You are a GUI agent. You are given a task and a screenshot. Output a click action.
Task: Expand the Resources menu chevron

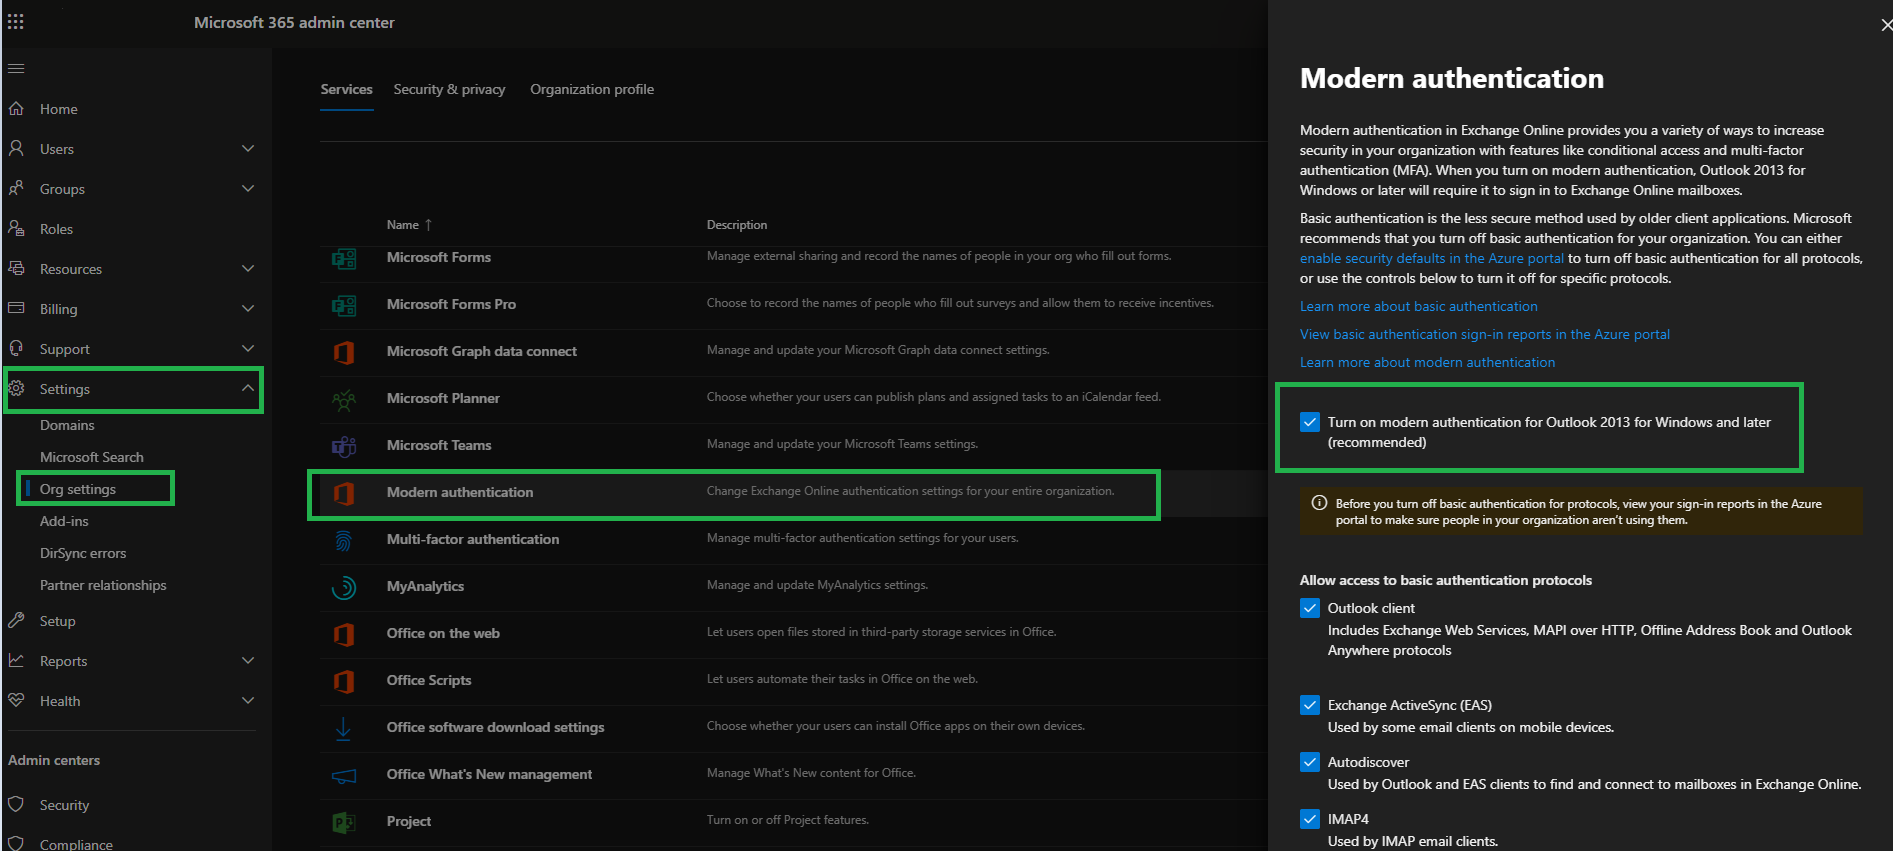pyautogui.click(x=248, y=268)
